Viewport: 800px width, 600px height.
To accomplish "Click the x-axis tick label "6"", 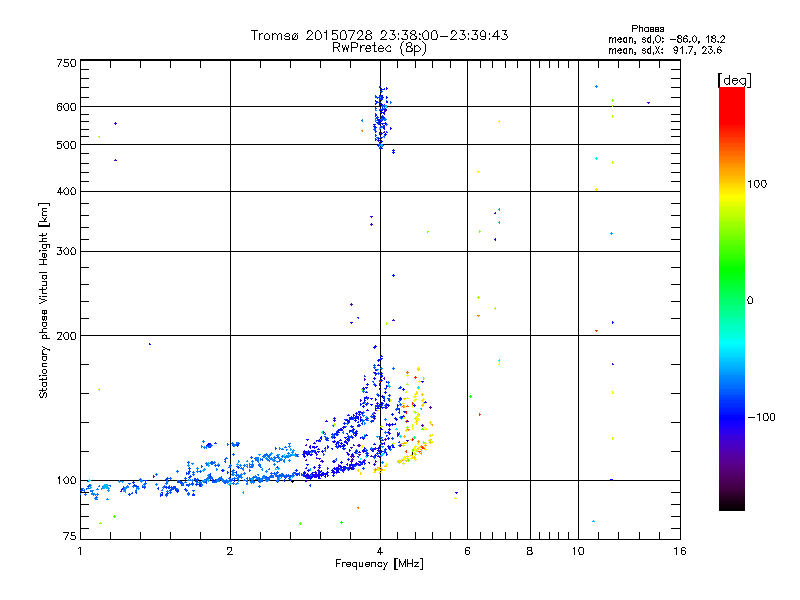I will [467, 551].
